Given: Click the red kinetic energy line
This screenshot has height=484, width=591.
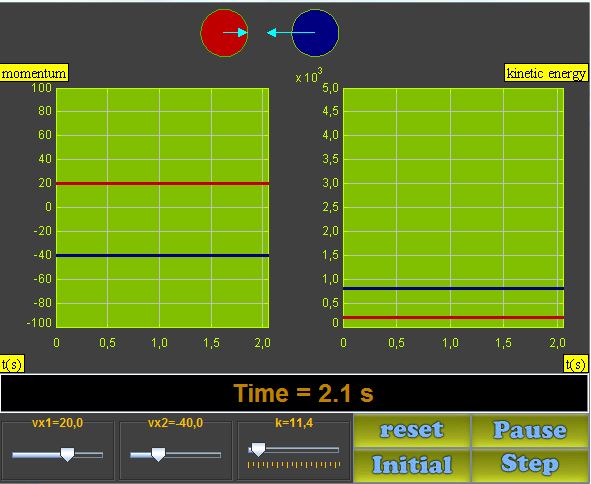Looking at the screenshot, I should coord(453,317).
